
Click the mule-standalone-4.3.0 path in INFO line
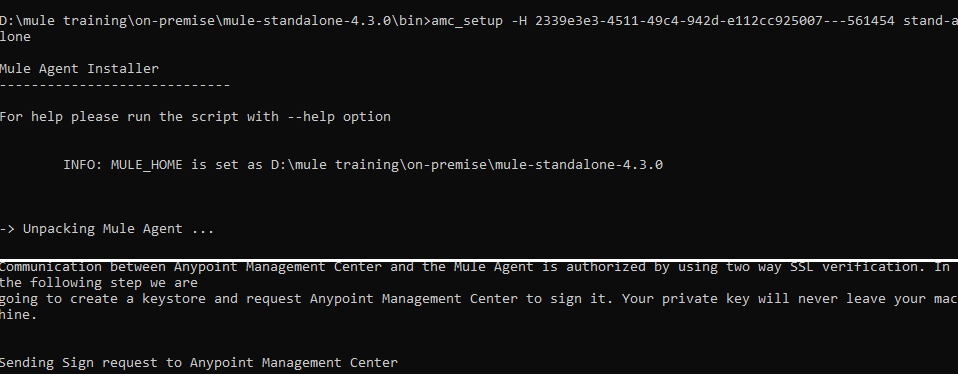click(579, 165)
